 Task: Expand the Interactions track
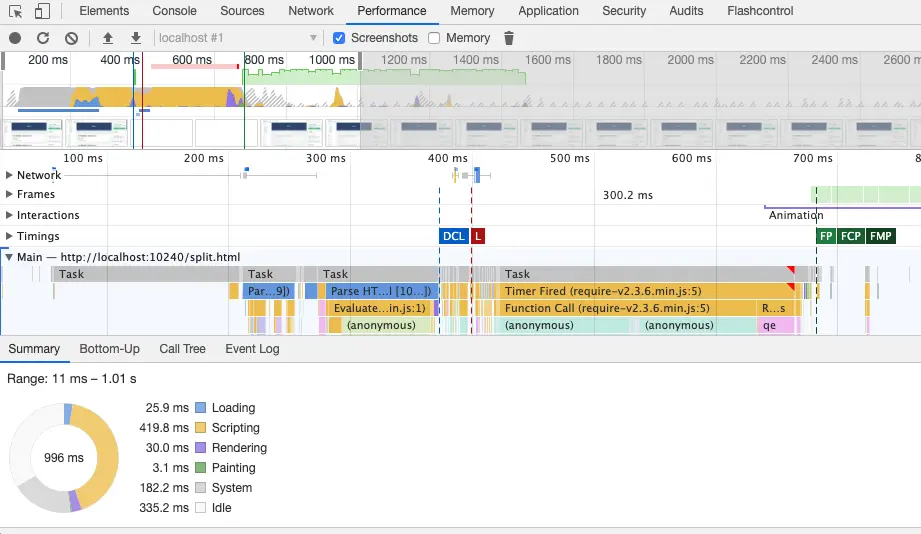click(9, 215)
